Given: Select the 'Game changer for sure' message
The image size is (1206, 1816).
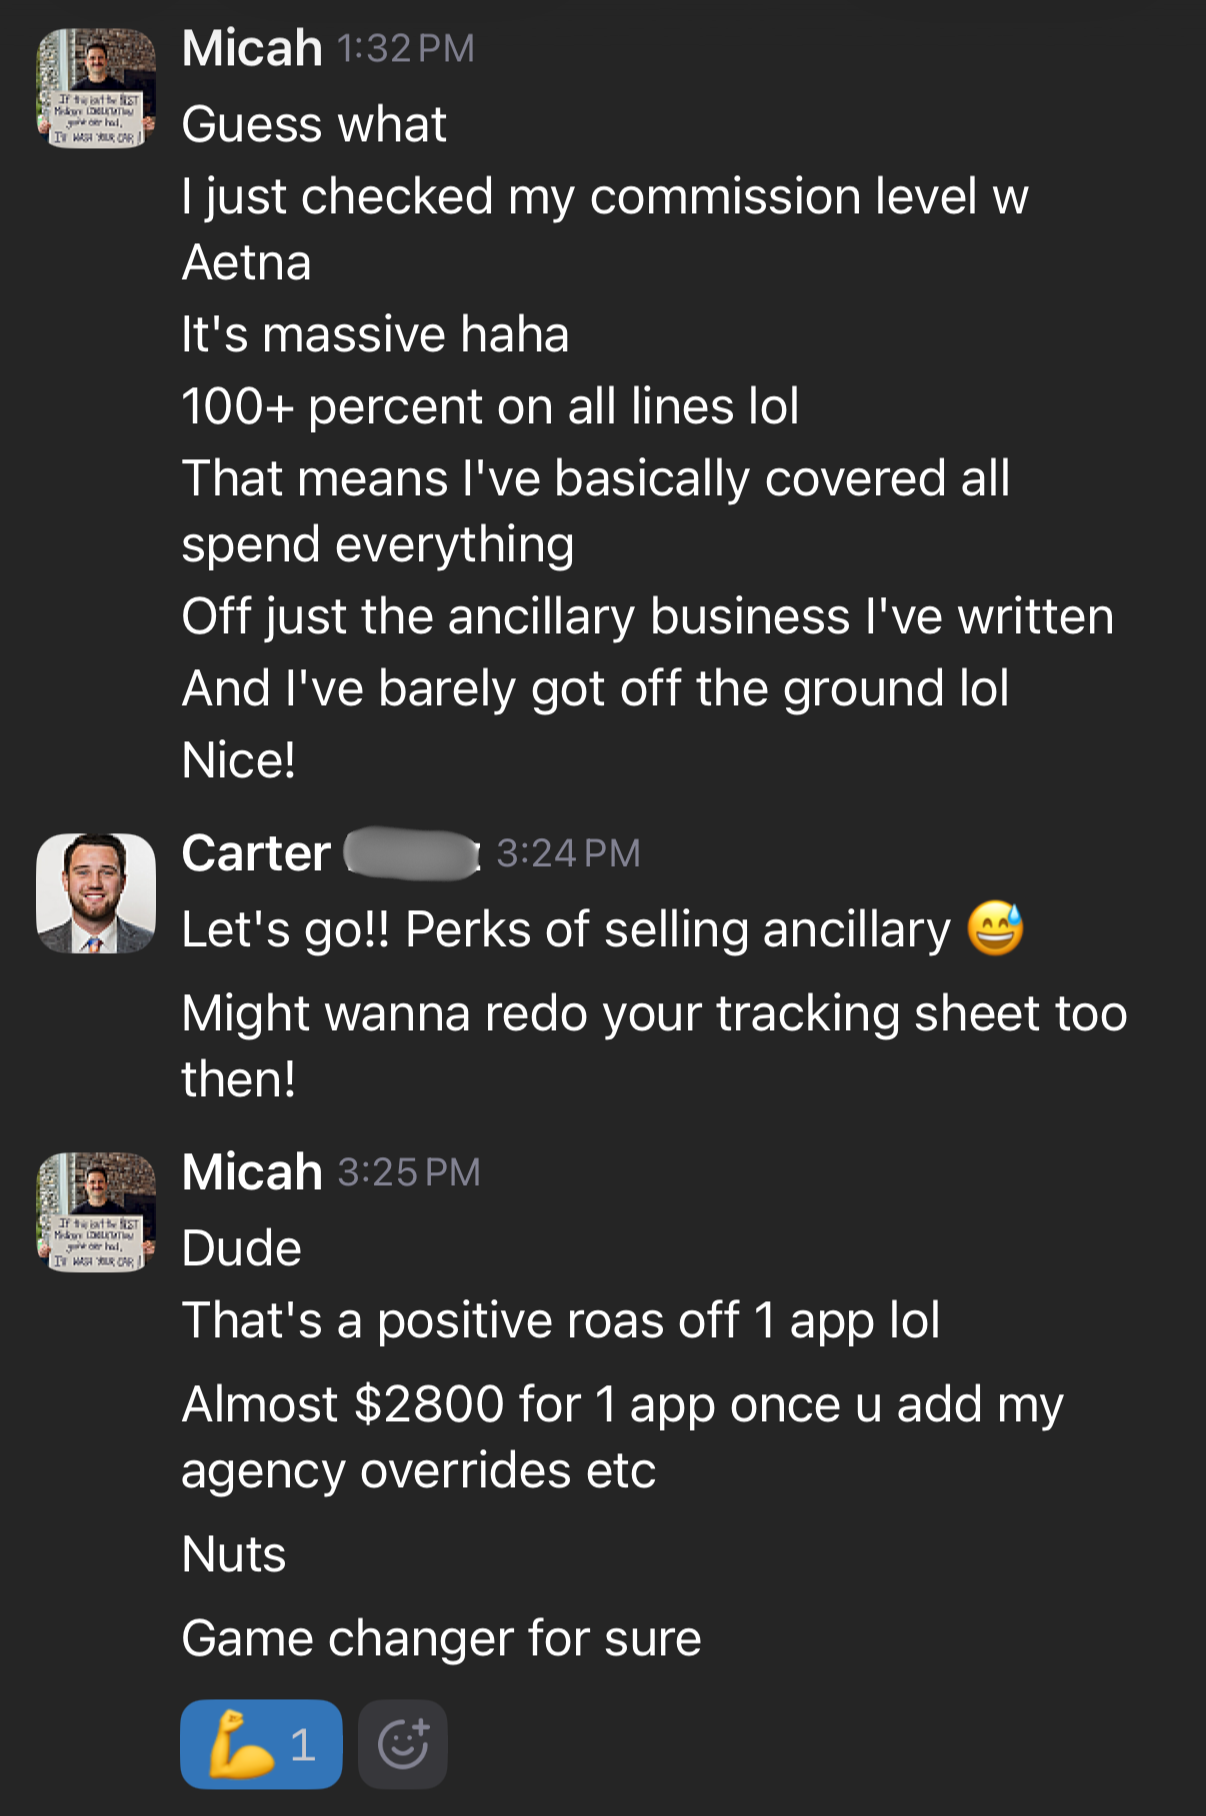Looking at the screenshot, I should (441, 1639).
